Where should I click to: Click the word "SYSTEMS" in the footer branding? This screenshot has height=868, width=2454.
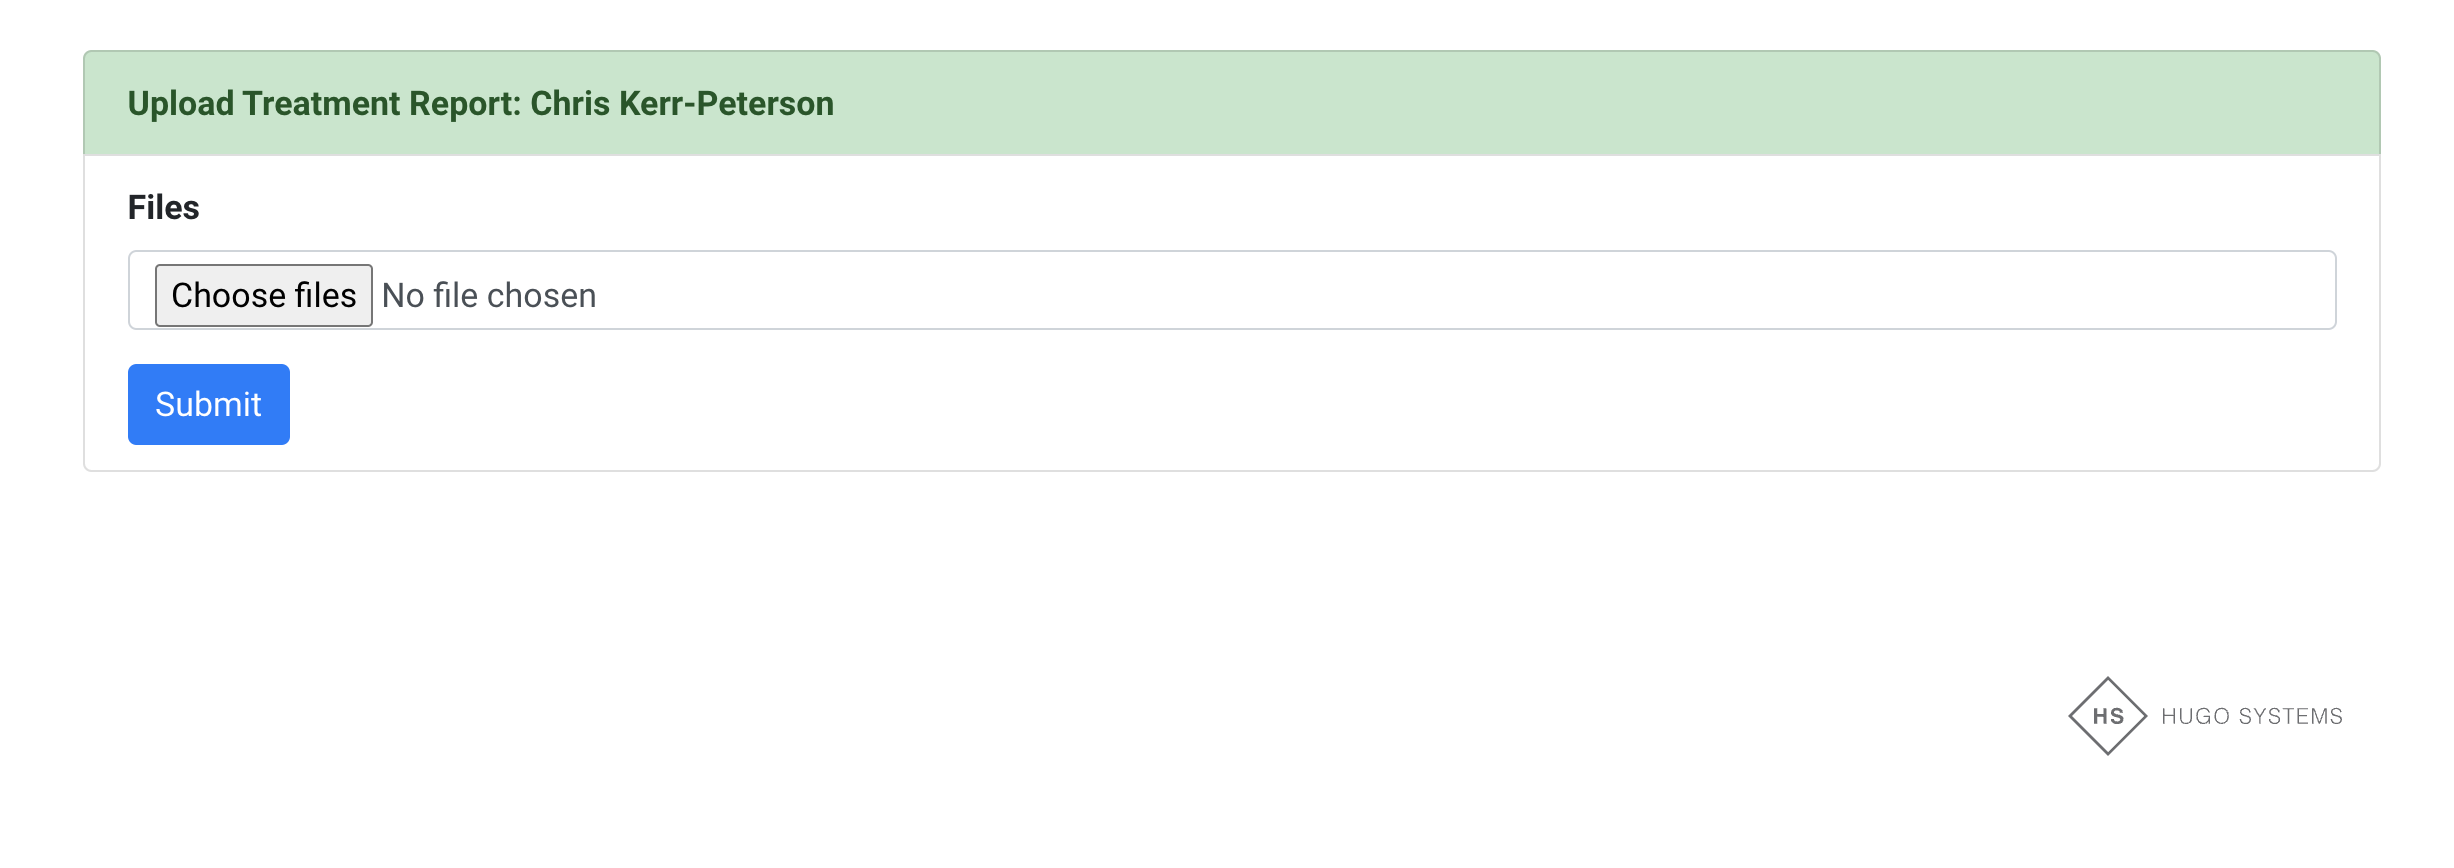[2290, 717]
